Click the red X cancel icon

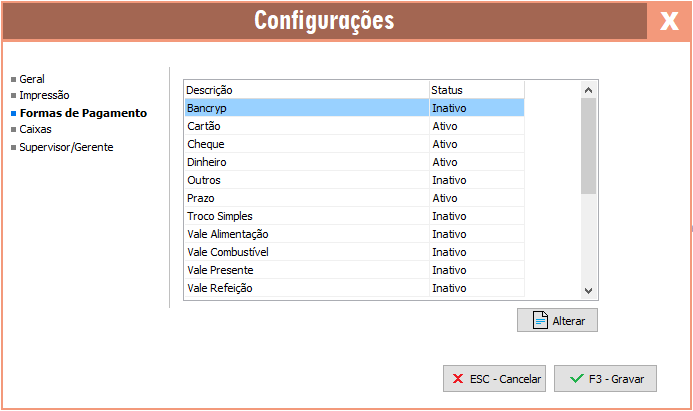click(458, 379)
